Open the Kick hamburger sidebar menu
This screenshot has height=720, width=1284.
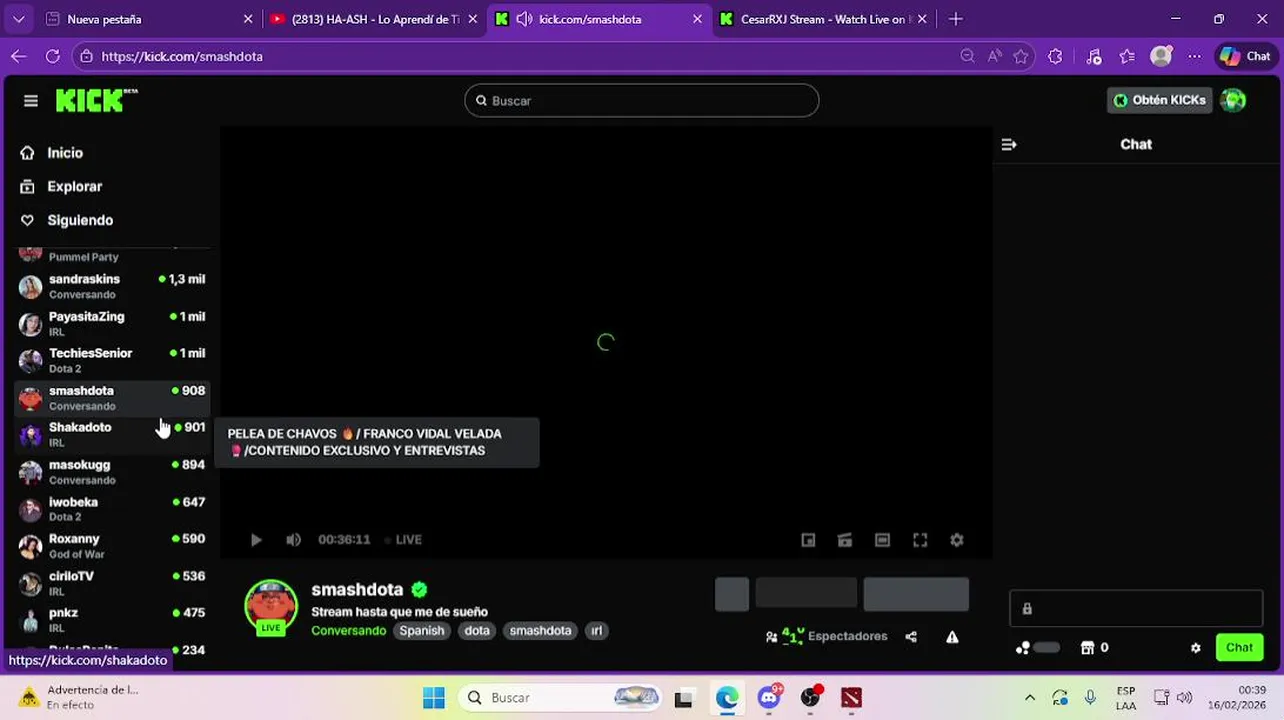pos(31,101)
